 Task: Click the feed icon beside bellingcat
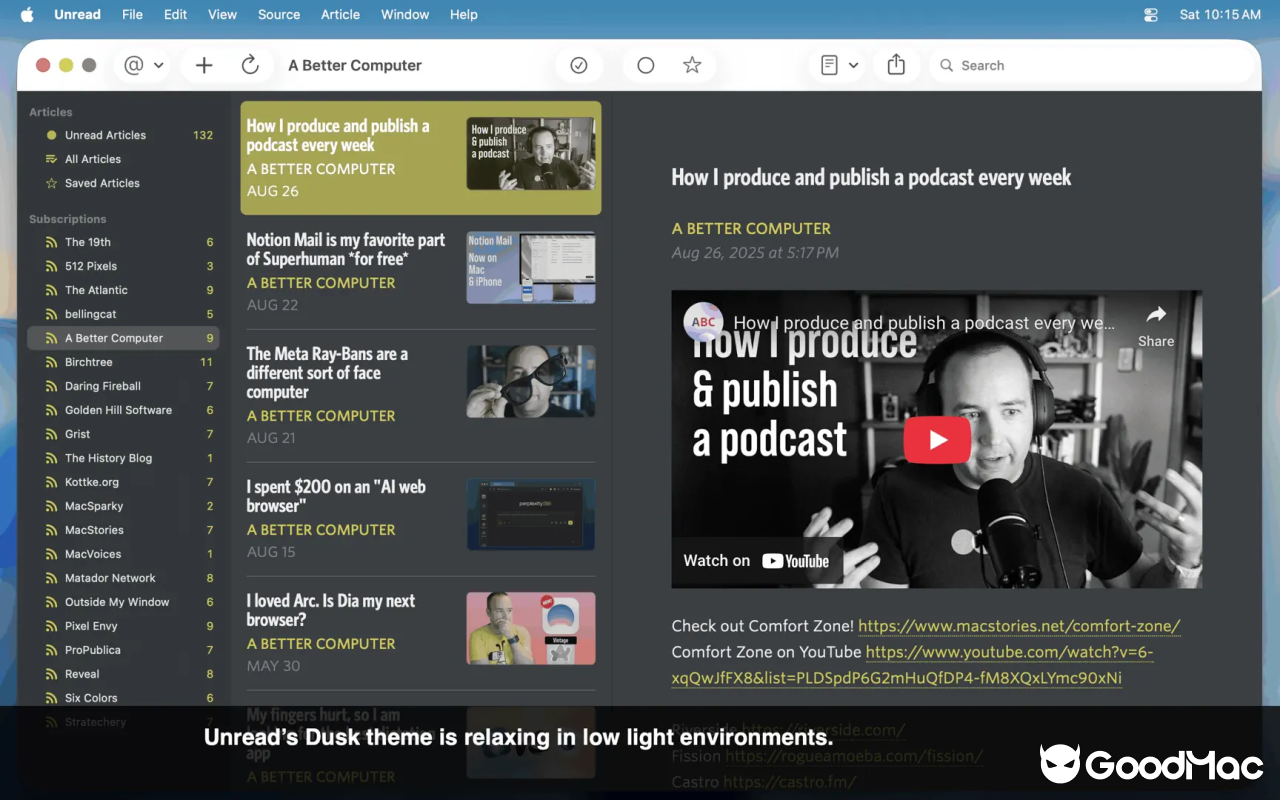(x=51, y=314)
